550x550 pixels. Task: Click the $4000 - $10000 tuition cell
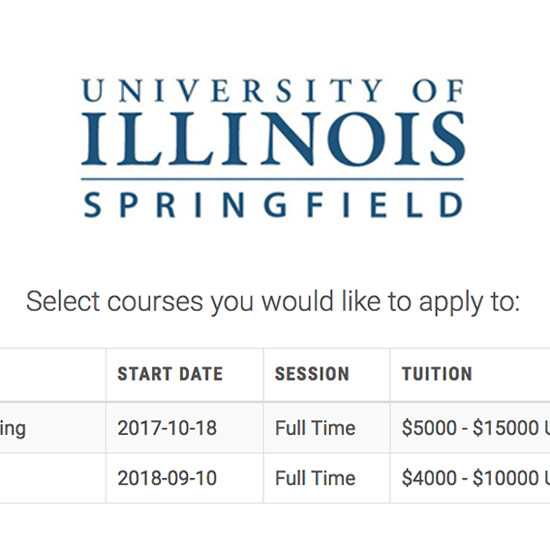click(x=470, y=478)
